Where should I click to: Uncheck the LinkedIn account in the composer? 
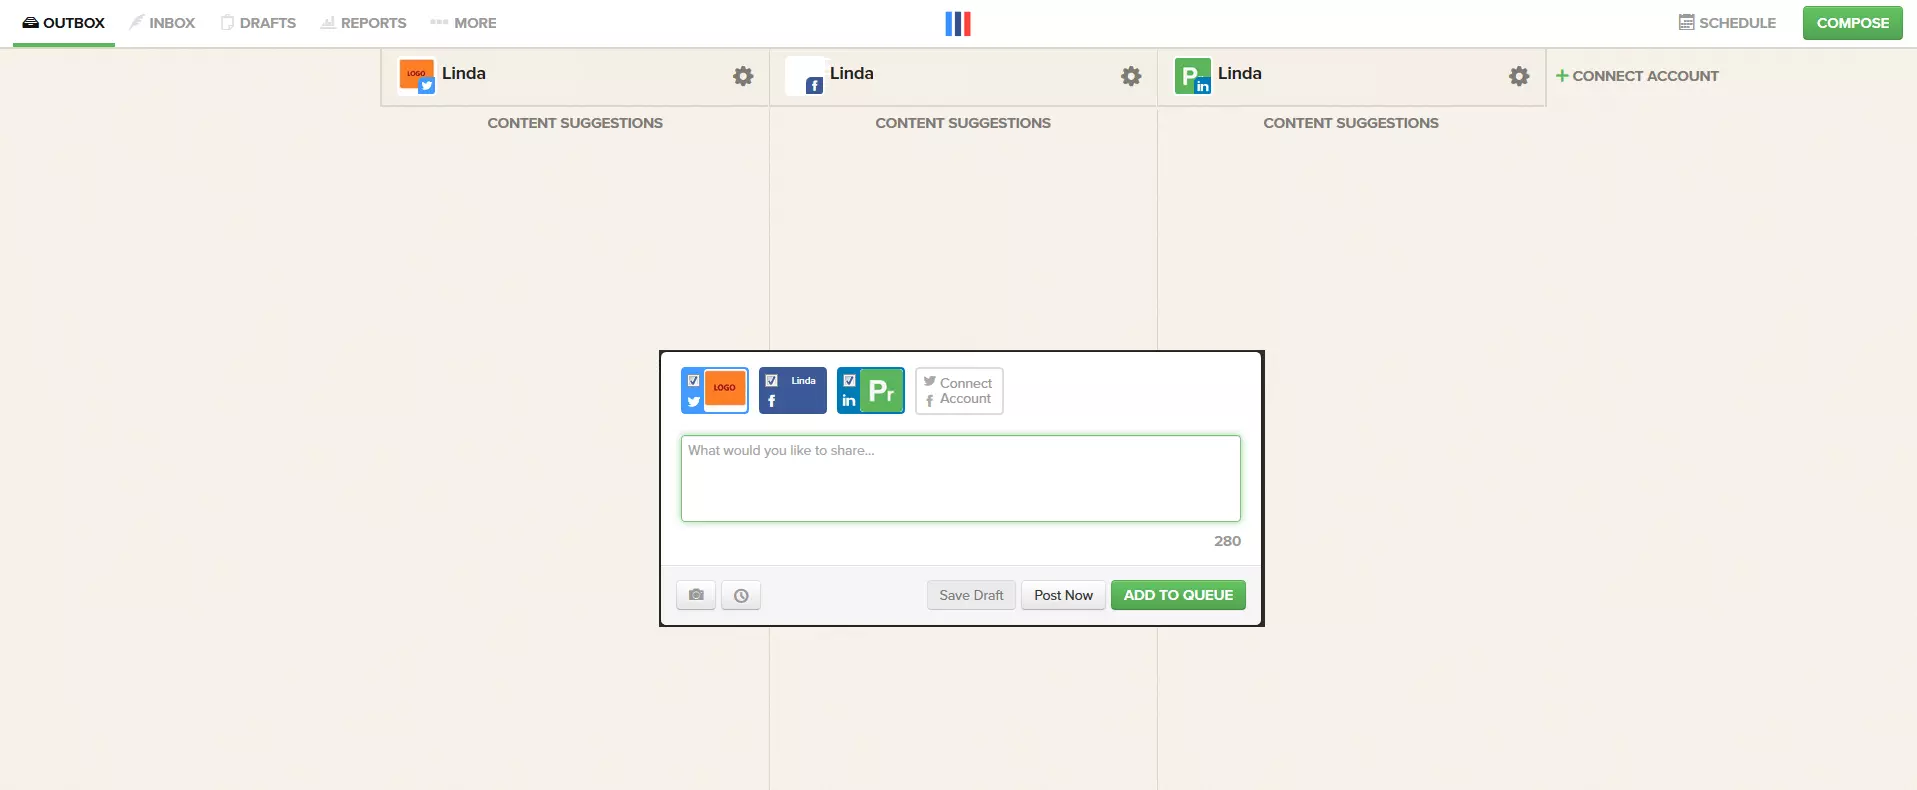click(849, 381)
